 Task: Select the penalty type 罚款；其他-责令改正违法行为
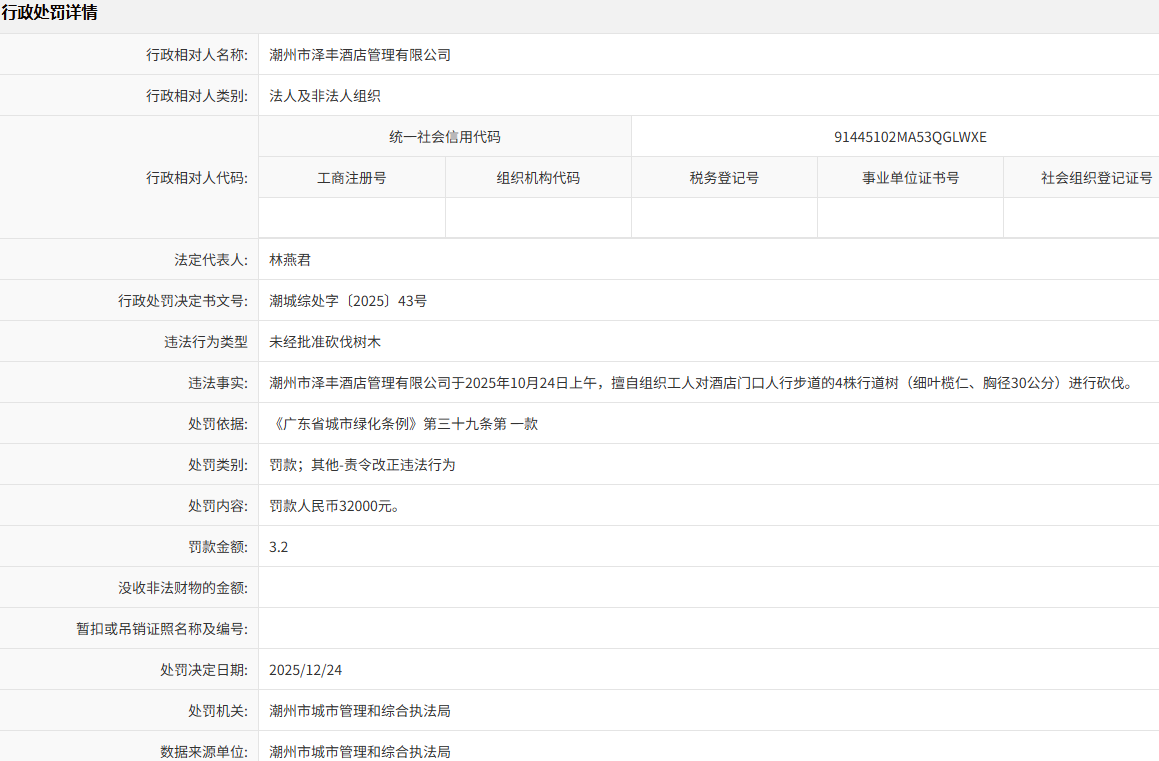coord(360,464)
